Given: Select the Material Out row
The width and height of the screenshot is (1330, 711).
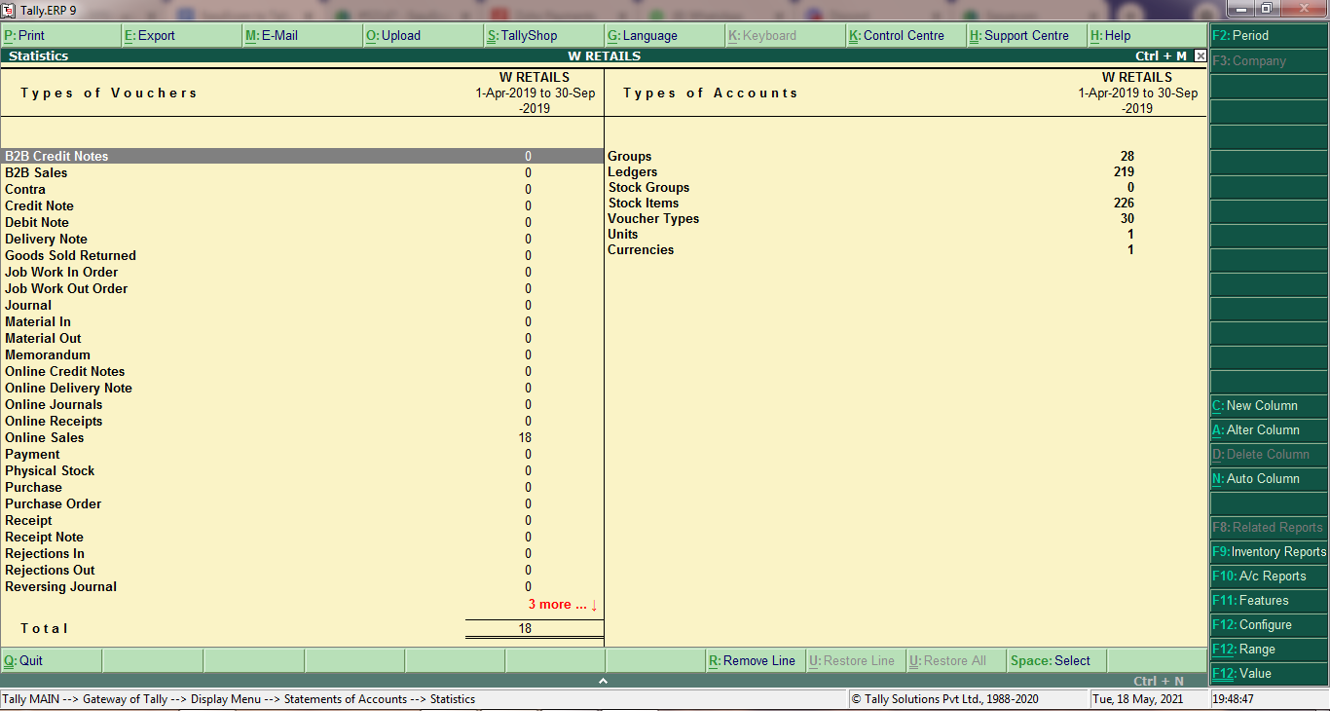Looking at the screenshot, I should [x=302, y=338].
